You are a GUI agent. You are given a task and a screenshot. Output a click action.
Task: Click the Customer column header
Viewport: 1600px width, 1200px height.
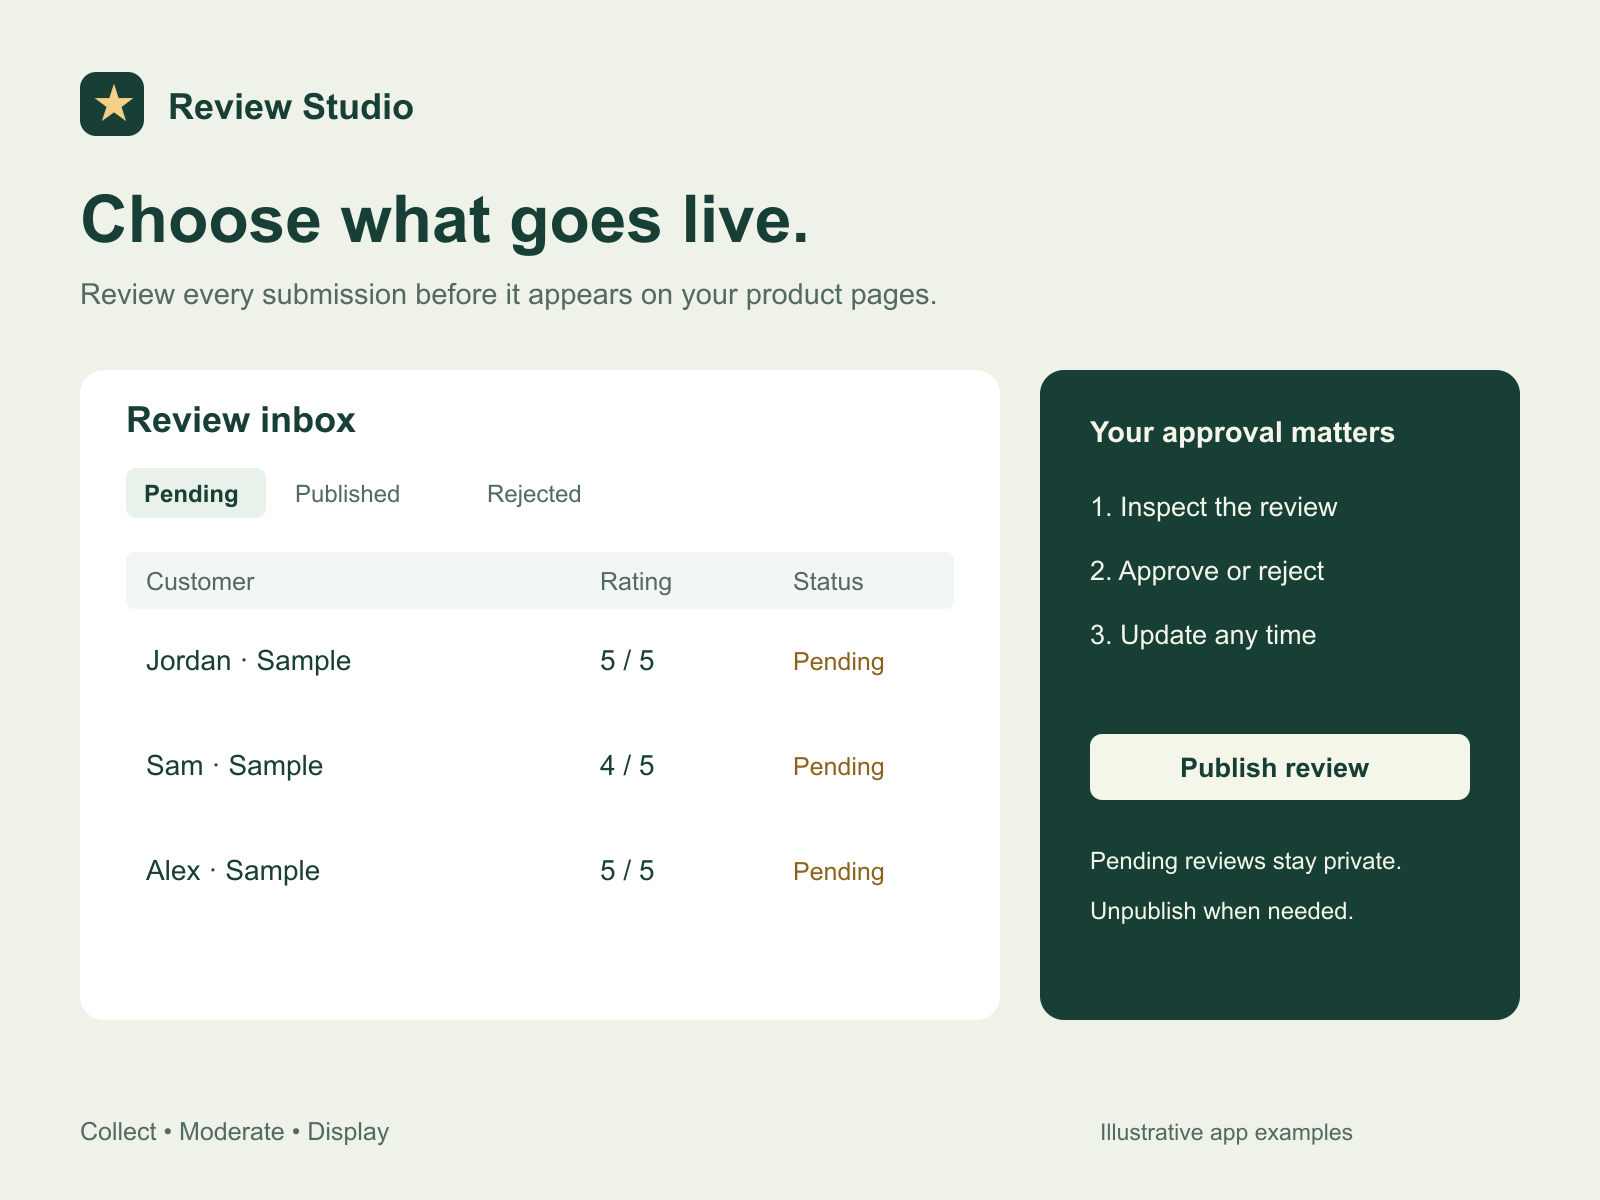[200, 581]
